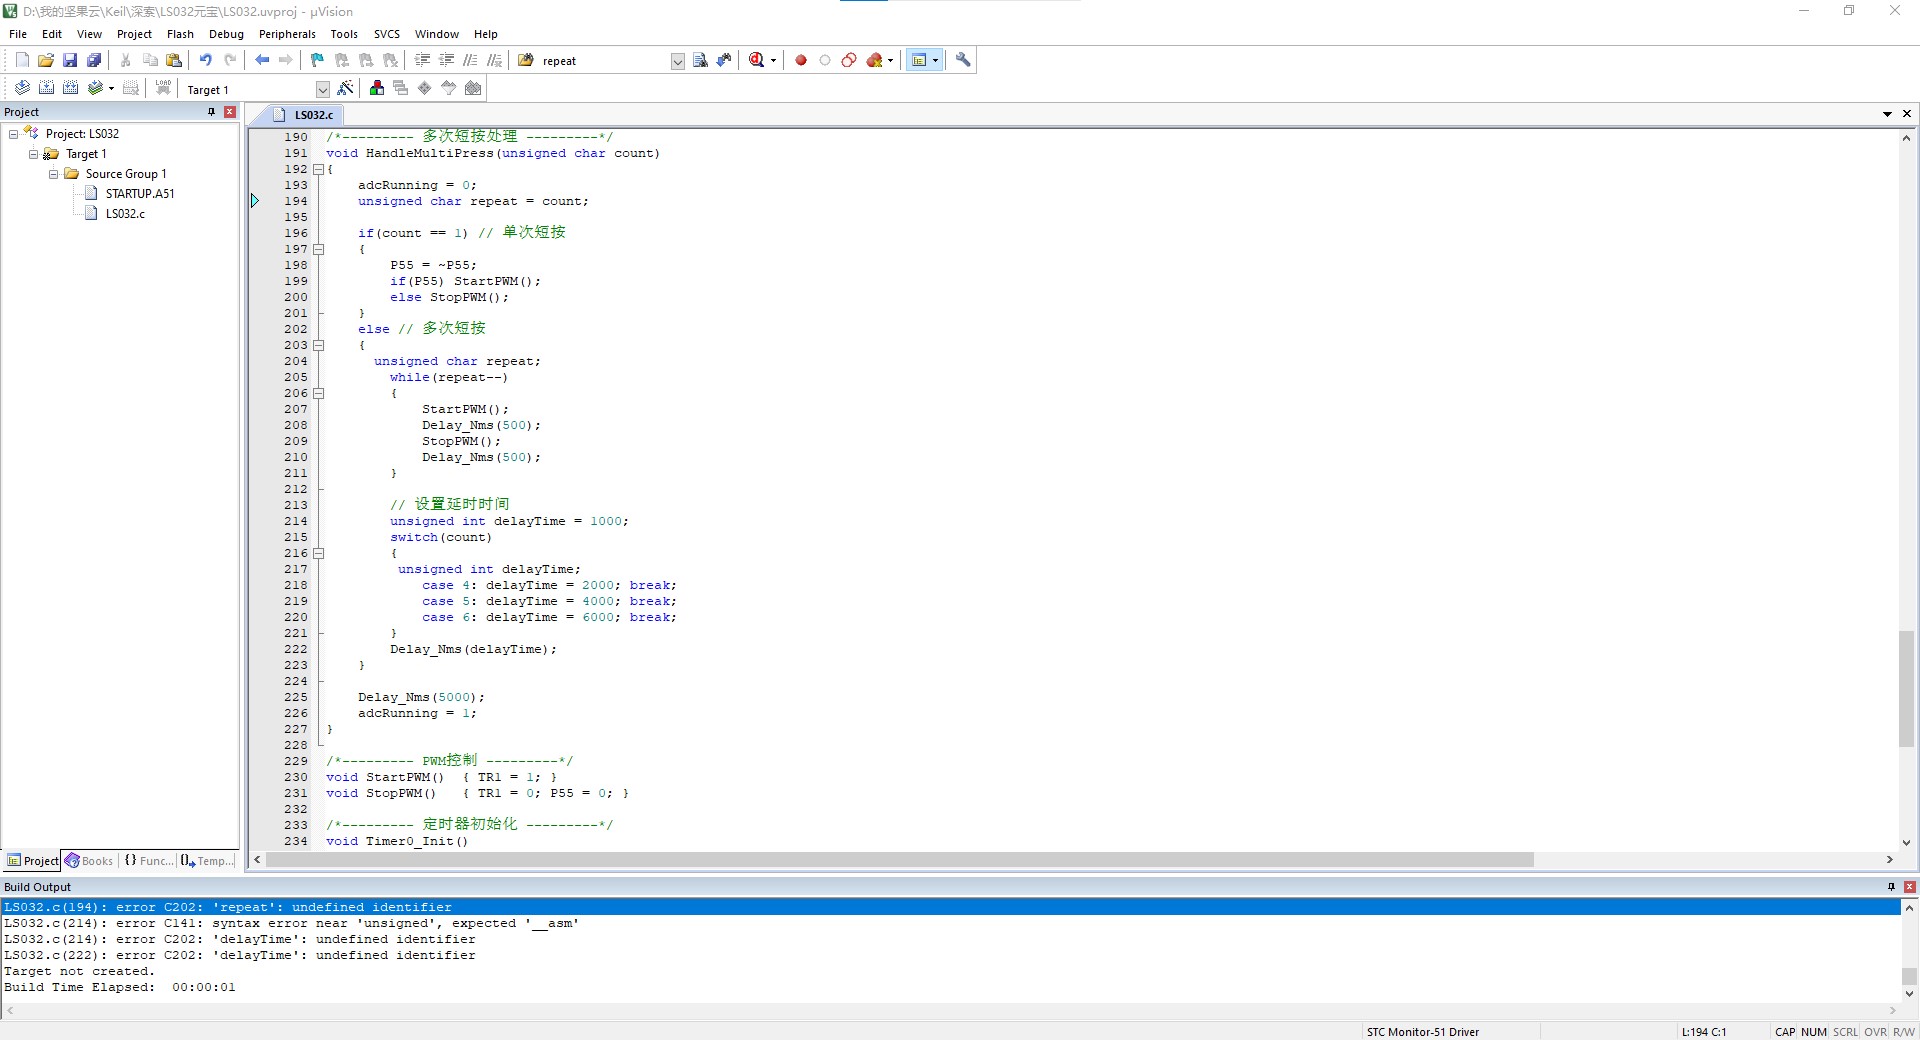Close the Project panel with red X
The width and height of the screenshot is (1920, 1040).
pyautogui.click(x=230, y=112)
